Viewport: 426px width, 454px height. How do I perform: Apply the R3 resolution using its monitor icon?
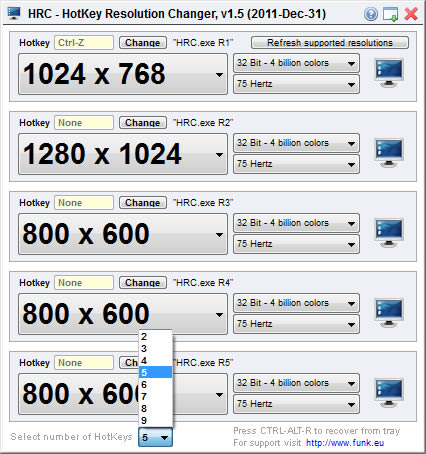(x=389, y=233)
